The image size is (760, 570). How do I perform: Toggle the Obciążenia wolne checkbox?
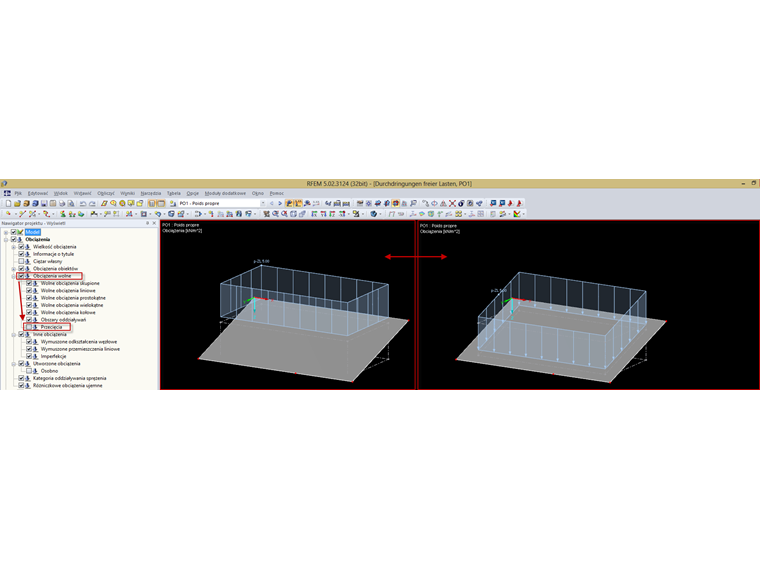pos(21,276)
